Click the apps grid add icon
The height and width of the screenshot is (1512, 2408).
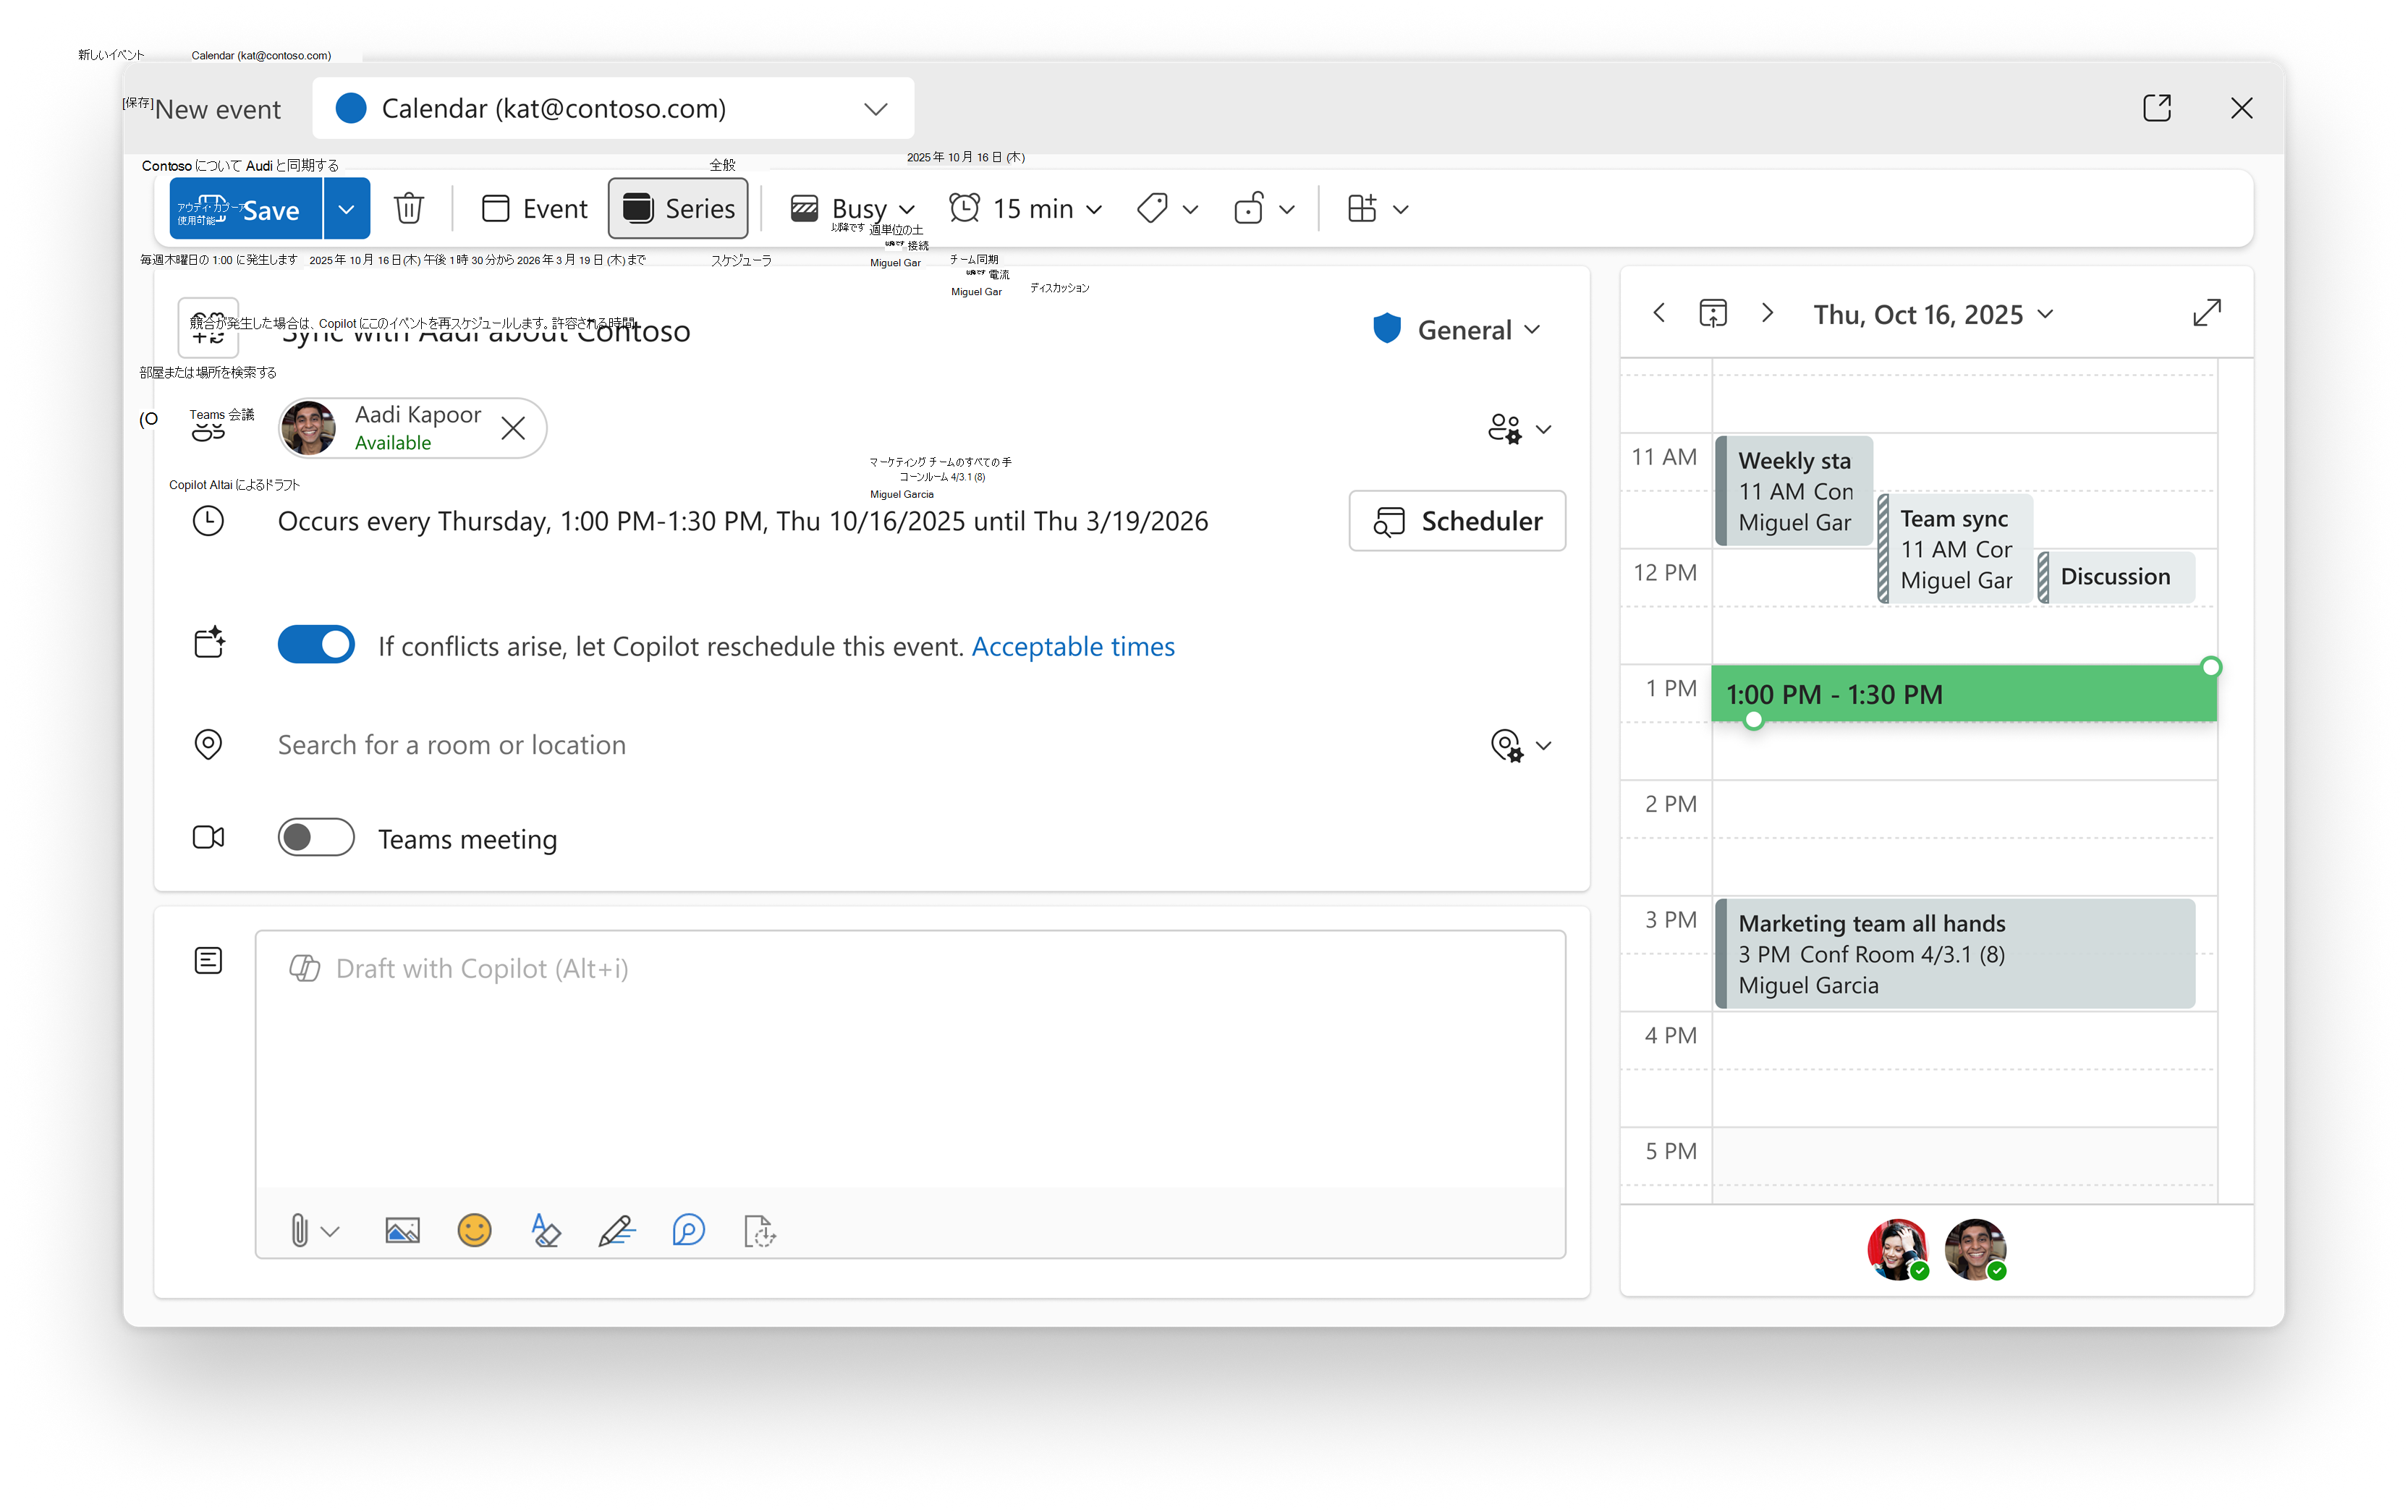1362,209
